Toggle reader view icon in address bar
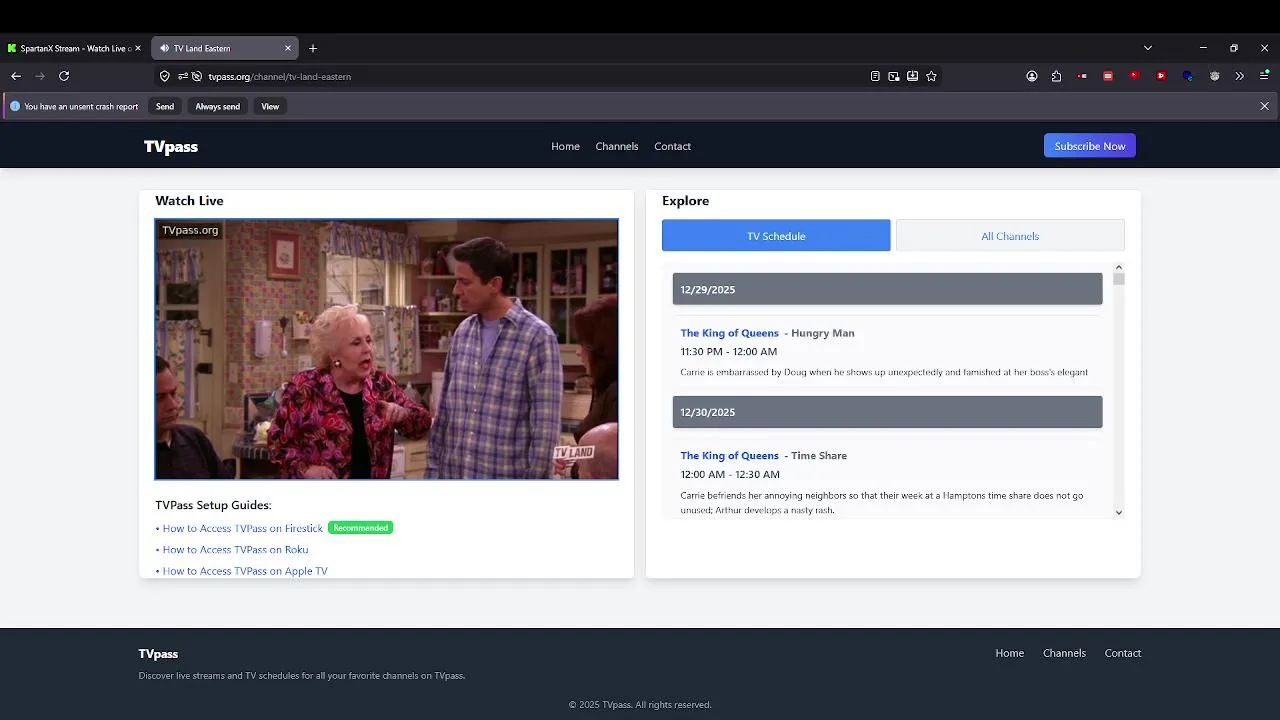This screenshot has width=1280, height=720. pyautogui.click(x=875, y=76)
